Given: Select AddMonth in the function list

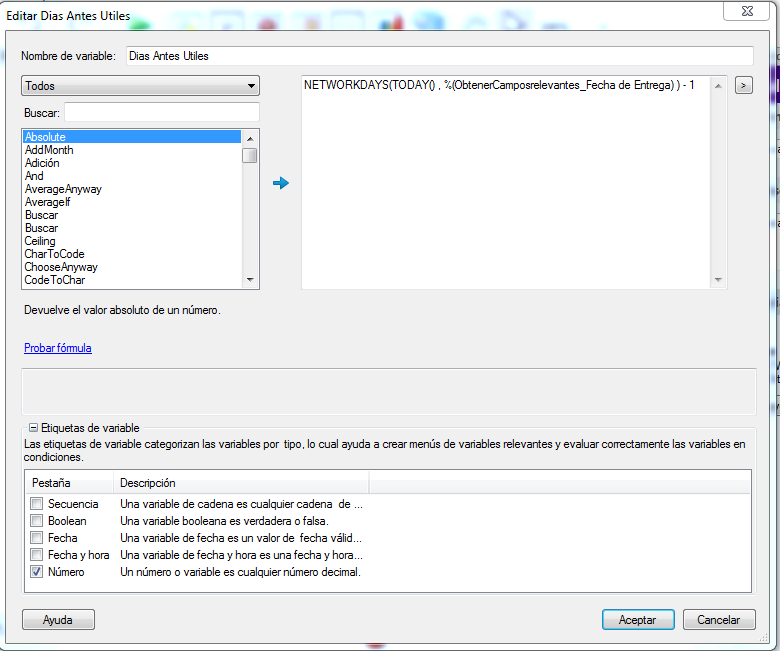Looking at the screenshot, I should [132, 150].
